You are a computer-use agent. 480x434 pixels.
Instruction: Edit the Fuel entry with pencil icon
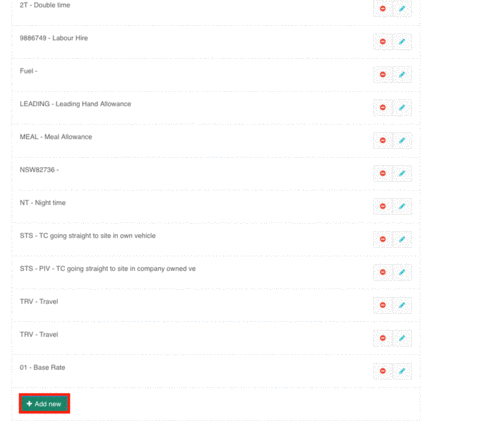402,74
